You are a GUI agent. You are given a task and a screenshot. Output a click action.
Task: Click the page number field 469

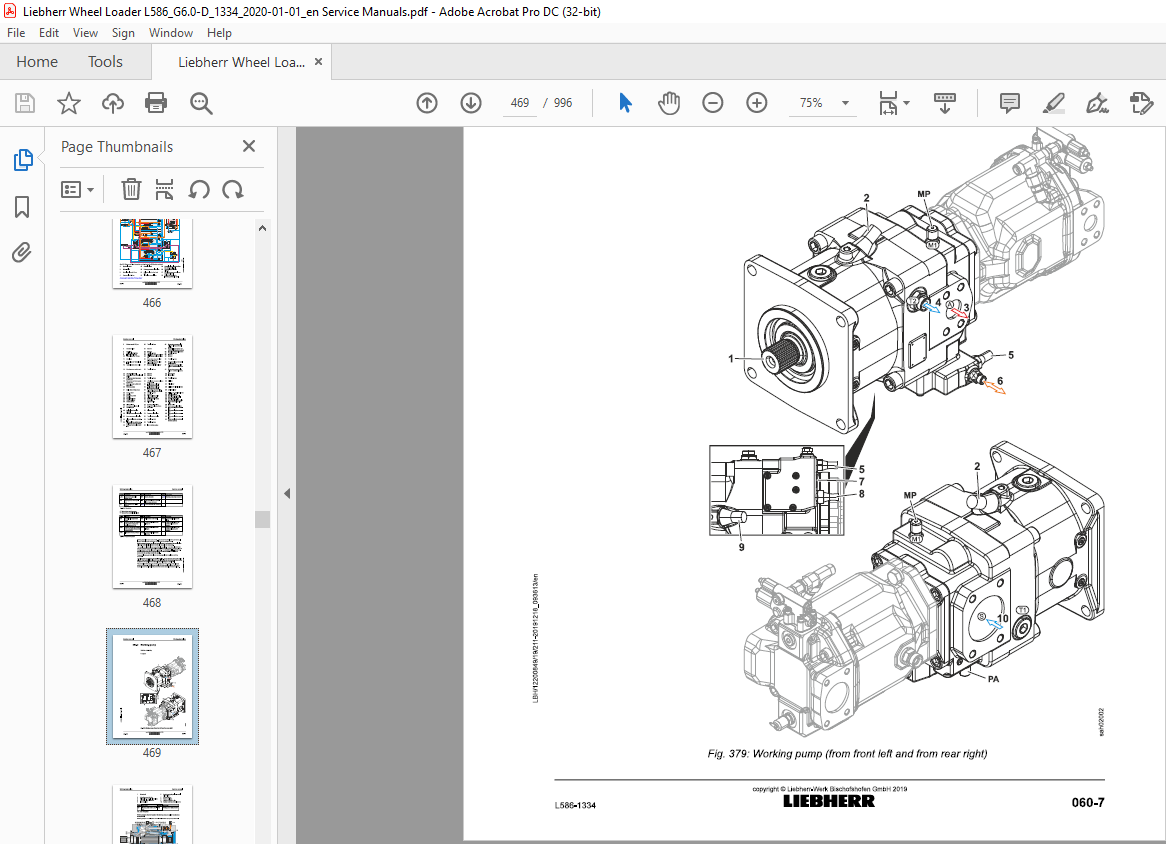click(x=520, y=103)
